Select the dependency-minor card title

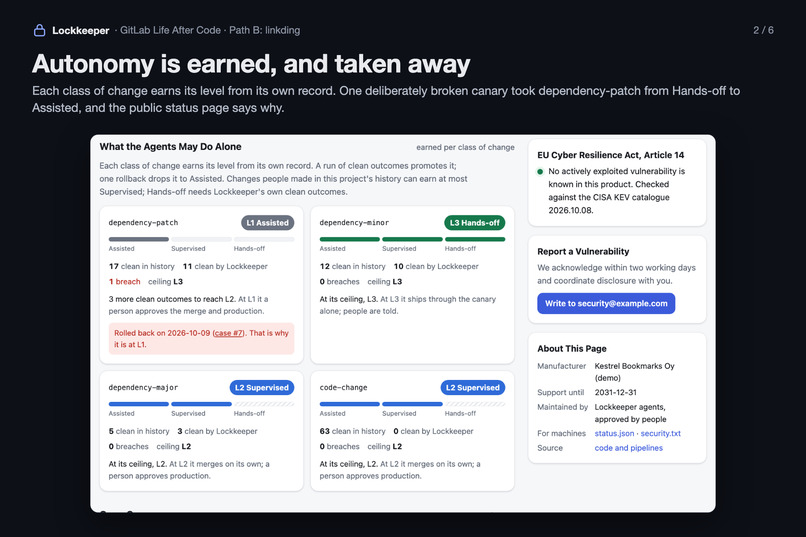coord(354,223)
